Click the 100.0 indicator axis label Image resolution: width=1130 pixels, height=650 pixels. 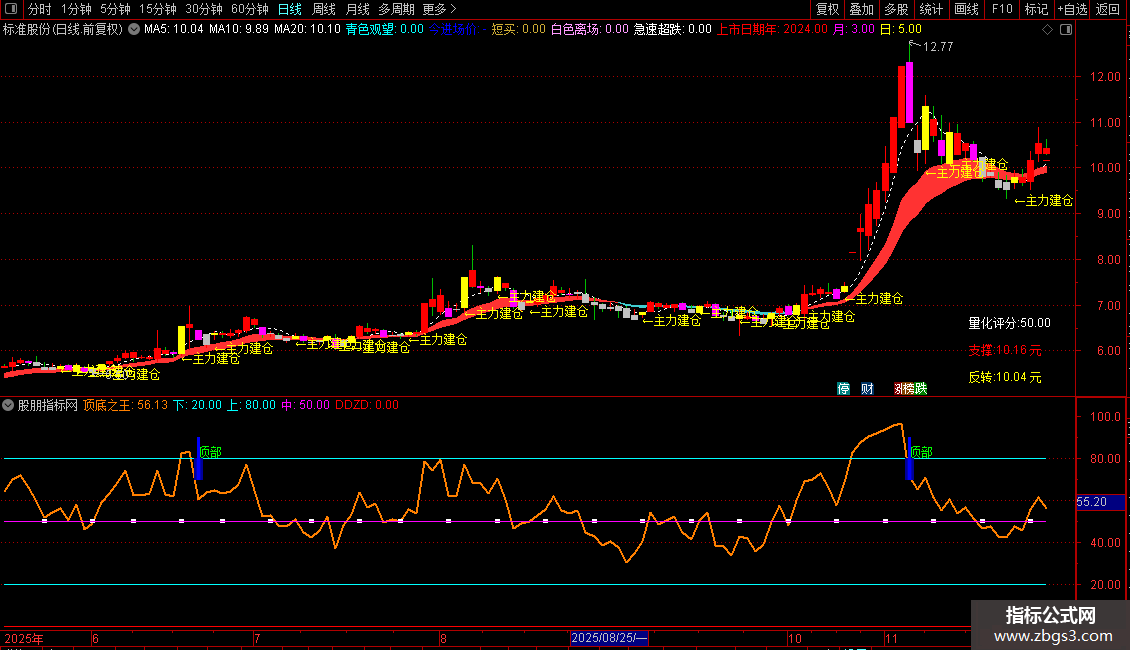1105,417
